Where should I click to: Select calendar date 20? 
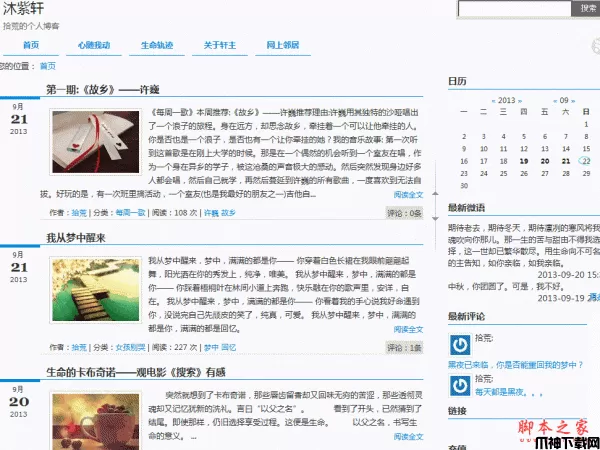click(545, 161)
